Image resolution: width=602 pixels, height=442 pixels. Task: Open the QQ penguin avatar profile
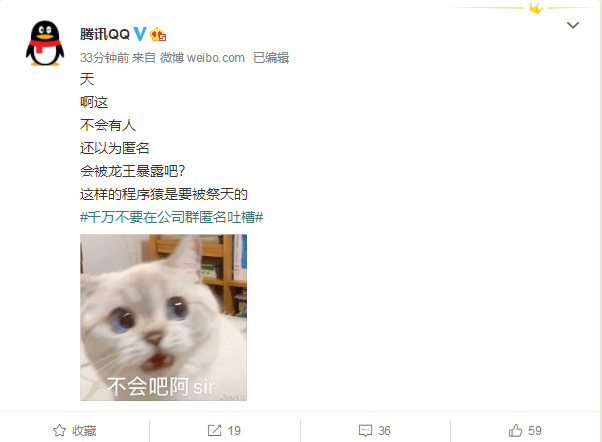(45, 43)
